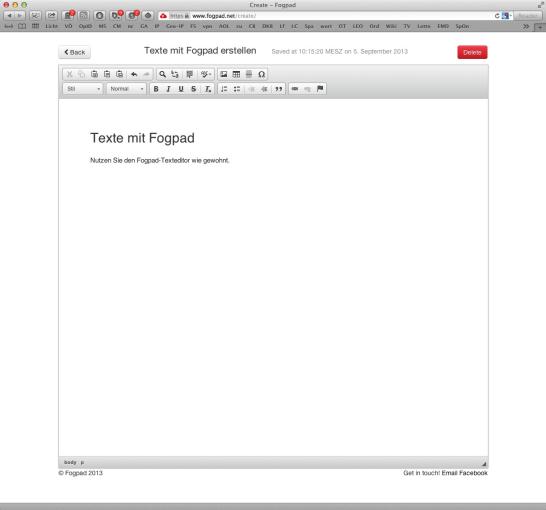Click the saved timestamp text
Screen dimensions: 546x510
pos(340,52)
